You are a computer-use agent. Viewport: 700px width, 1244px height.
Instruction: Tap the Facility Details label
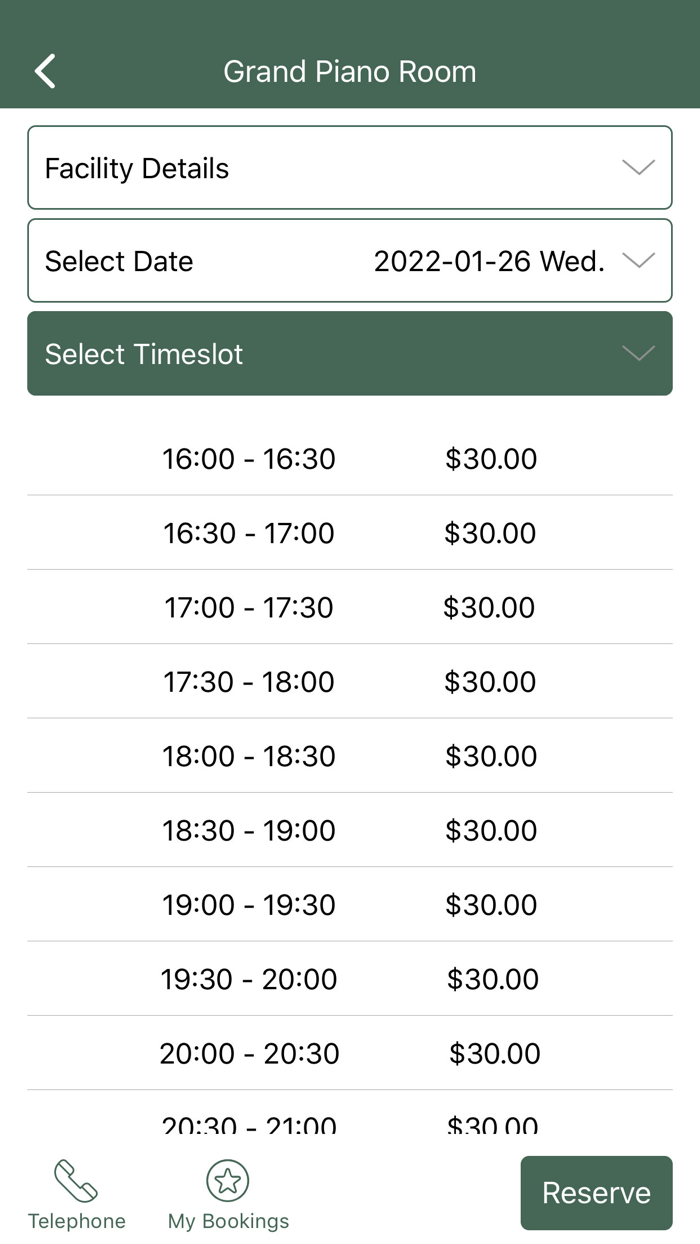click(x=137, y=168)
